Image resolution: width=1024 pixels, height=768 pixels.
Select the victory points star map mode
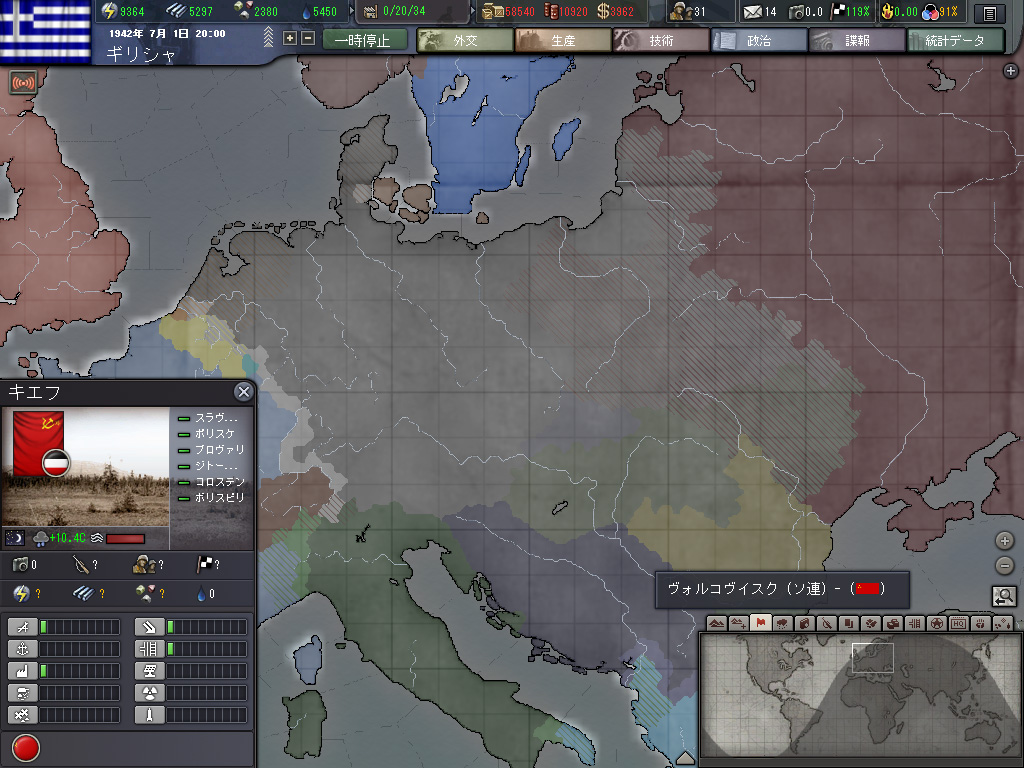tap(936, 624)
